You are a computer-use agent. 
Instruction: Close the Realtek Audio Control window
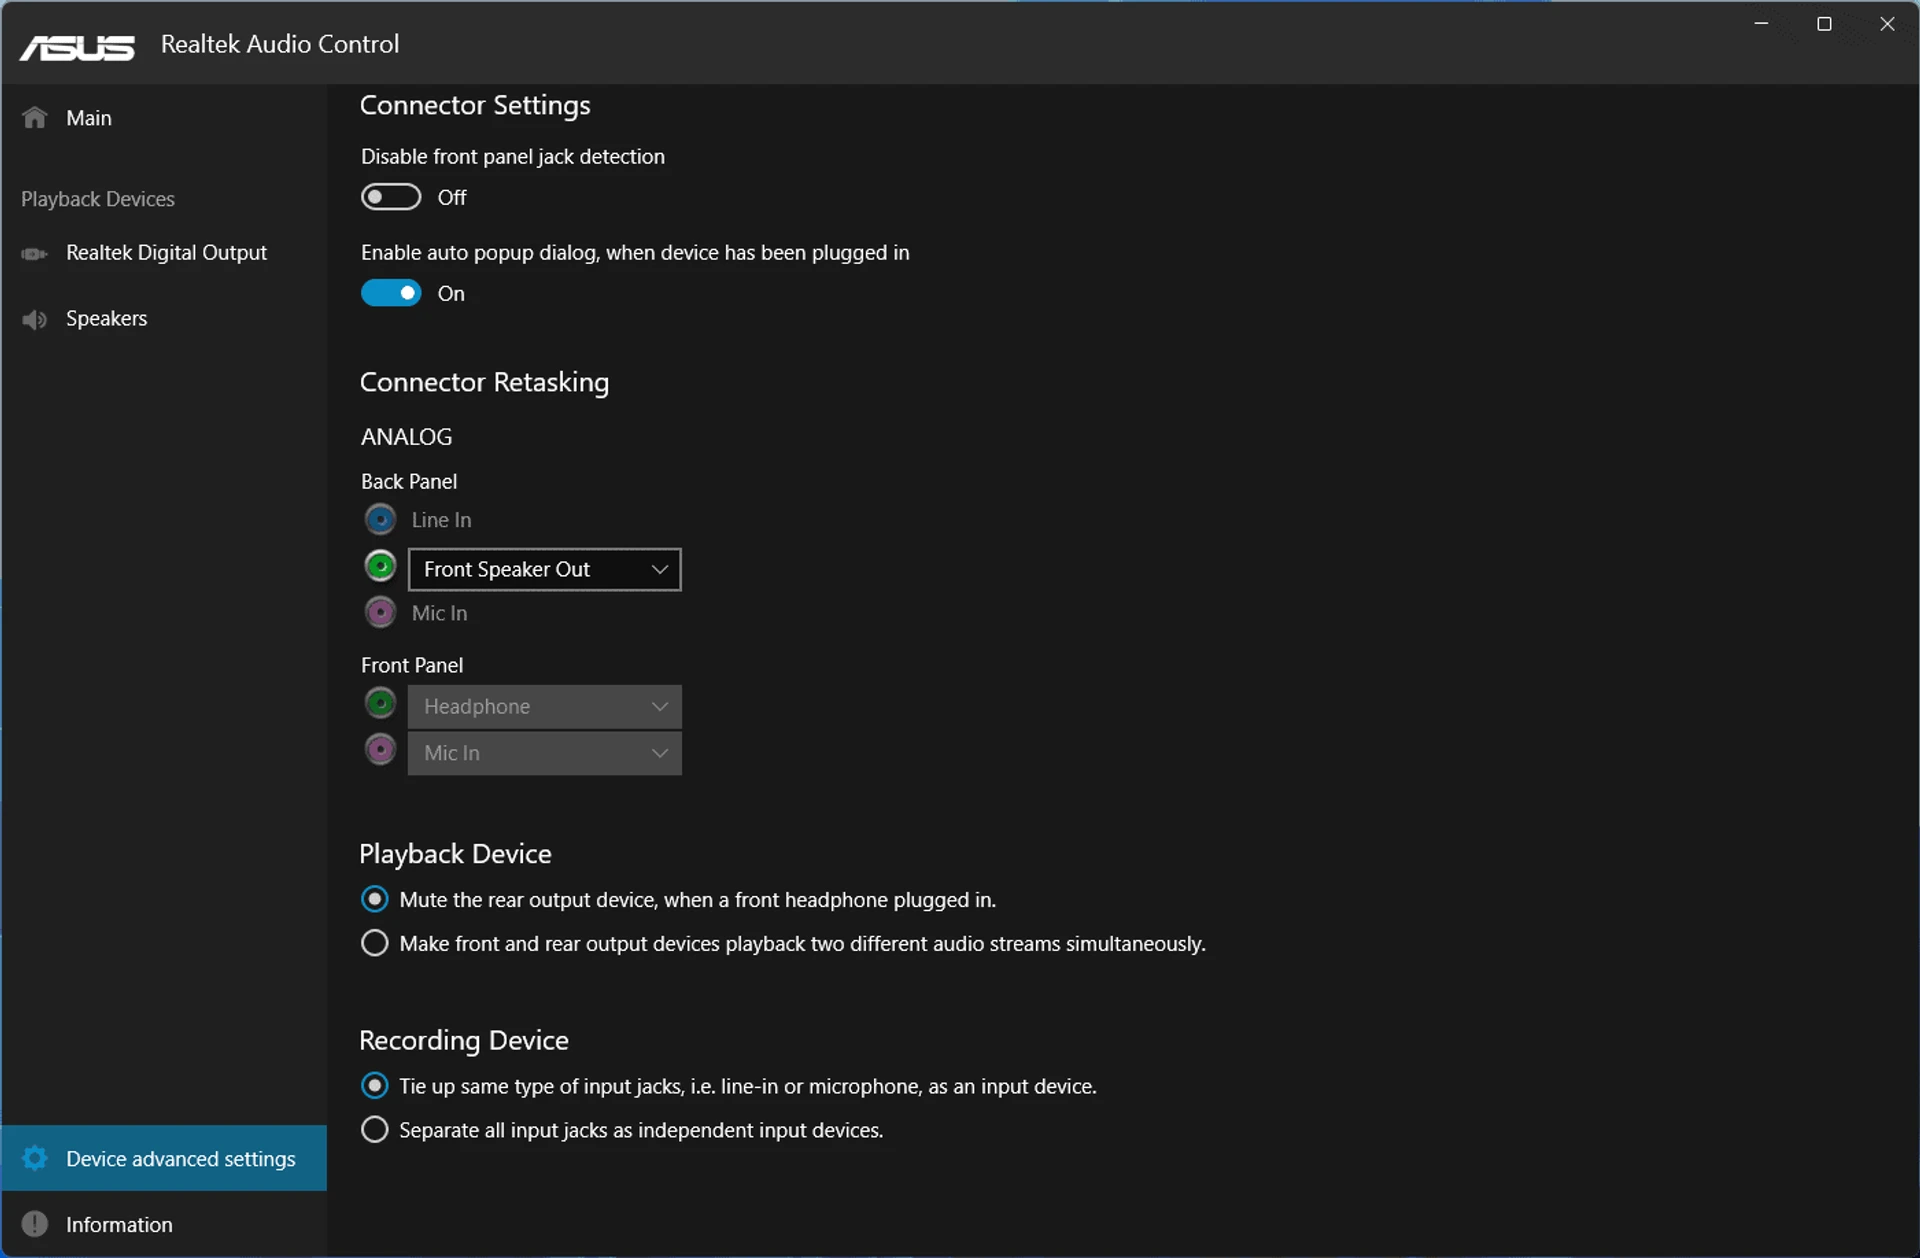(1887, 24)
